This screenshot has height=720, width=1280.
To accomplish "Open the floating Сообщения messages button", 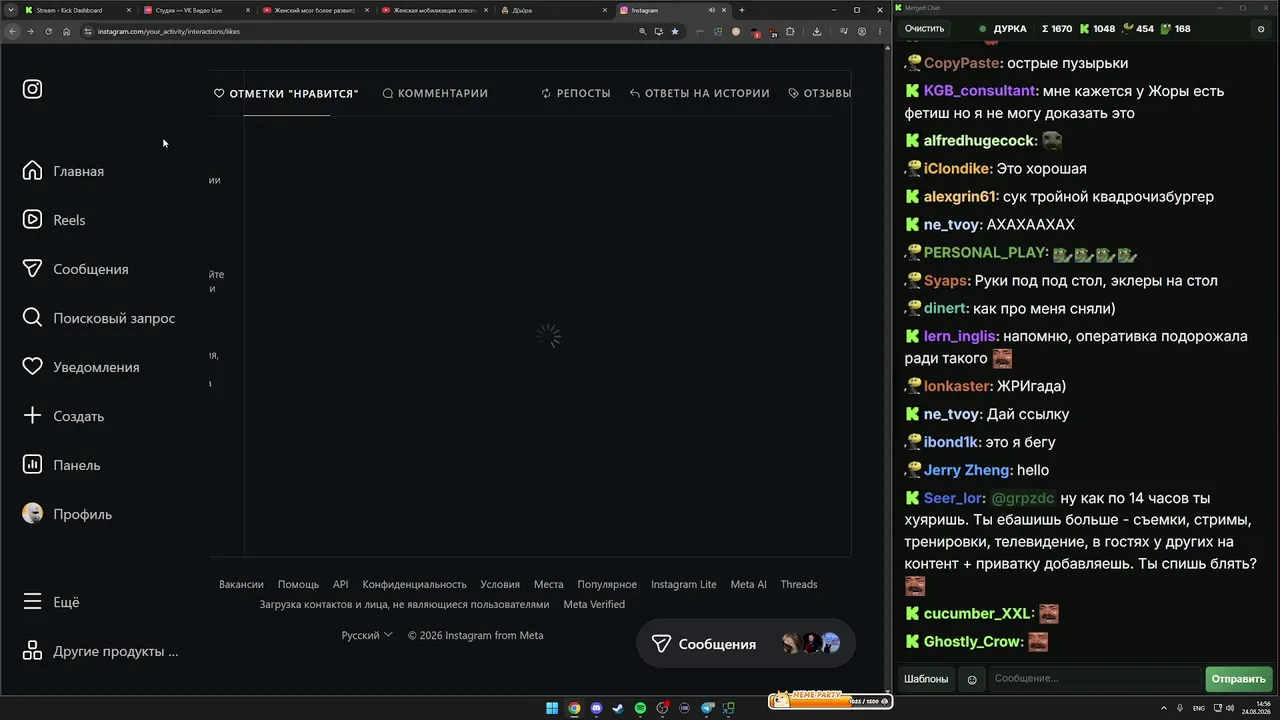I will click(746, 644).
